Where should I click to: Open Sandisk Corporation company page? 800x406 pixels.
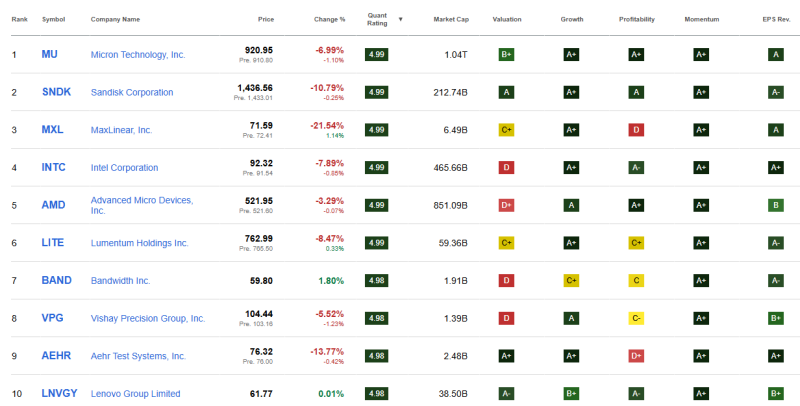point(132,92)
